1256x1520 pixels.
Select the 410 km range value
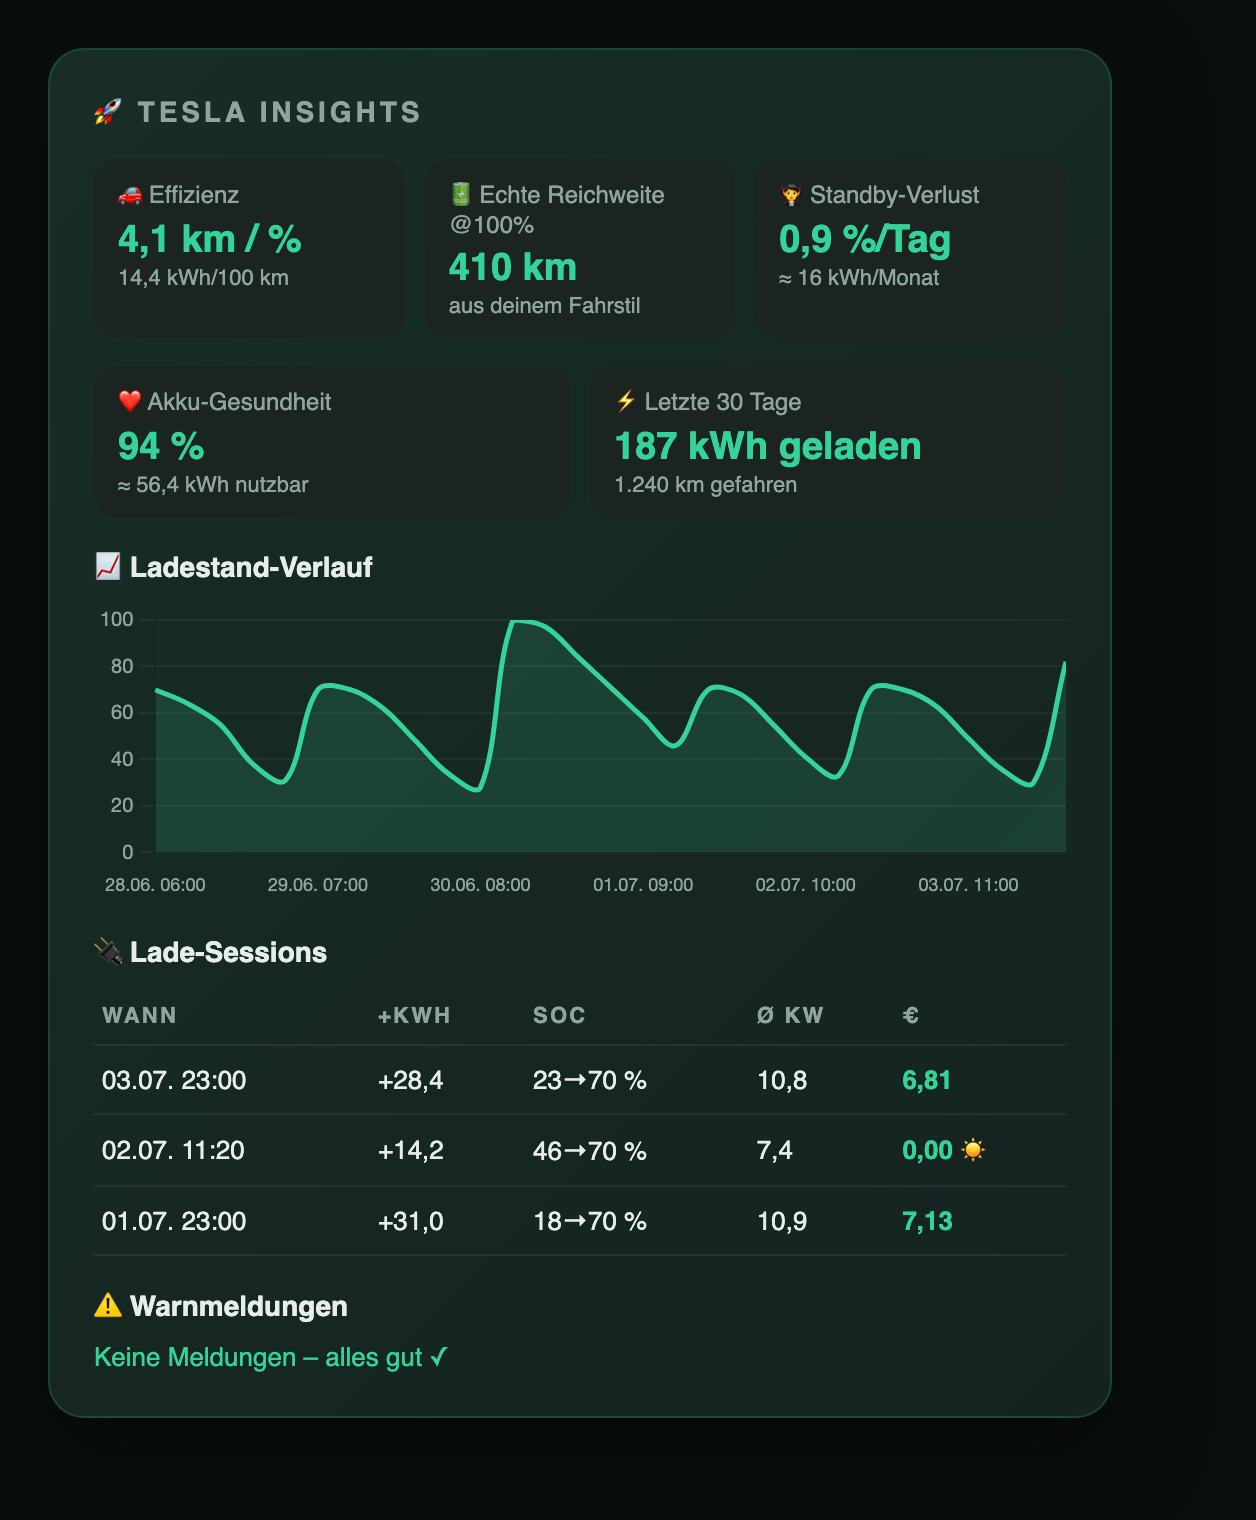513,267
